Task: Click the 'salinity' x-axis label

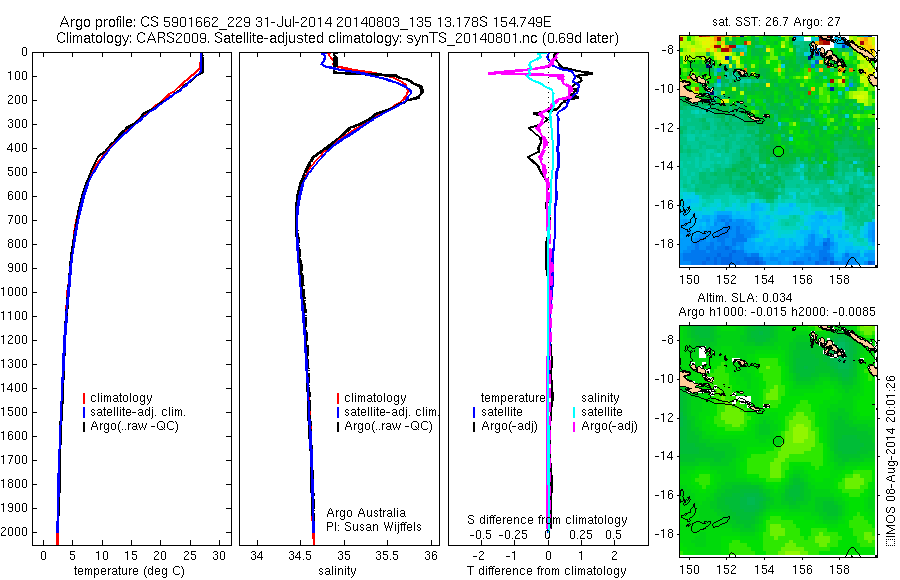Action: coord(337,571)
